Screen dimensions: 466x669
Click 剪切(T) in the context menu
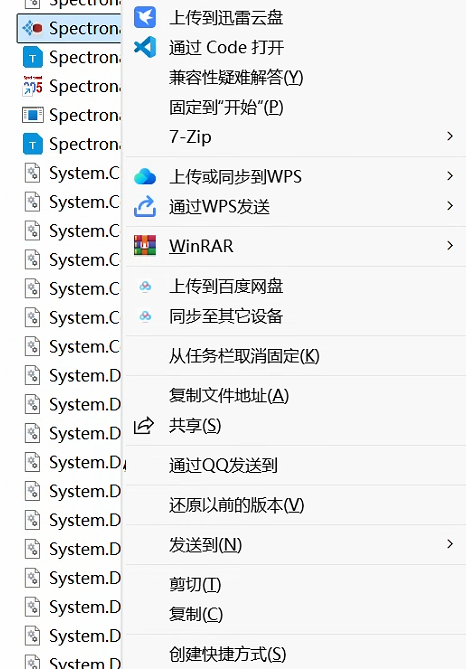(x=195, y=584)
